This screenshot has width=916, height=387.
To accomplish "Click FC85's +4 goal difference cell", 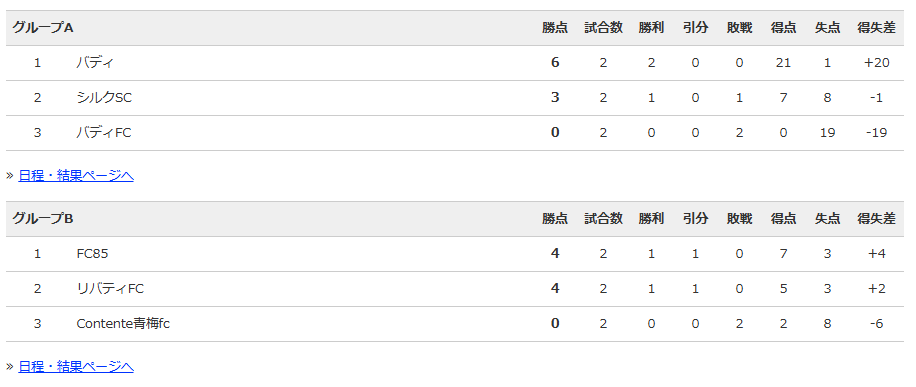I will click(876, 254).
